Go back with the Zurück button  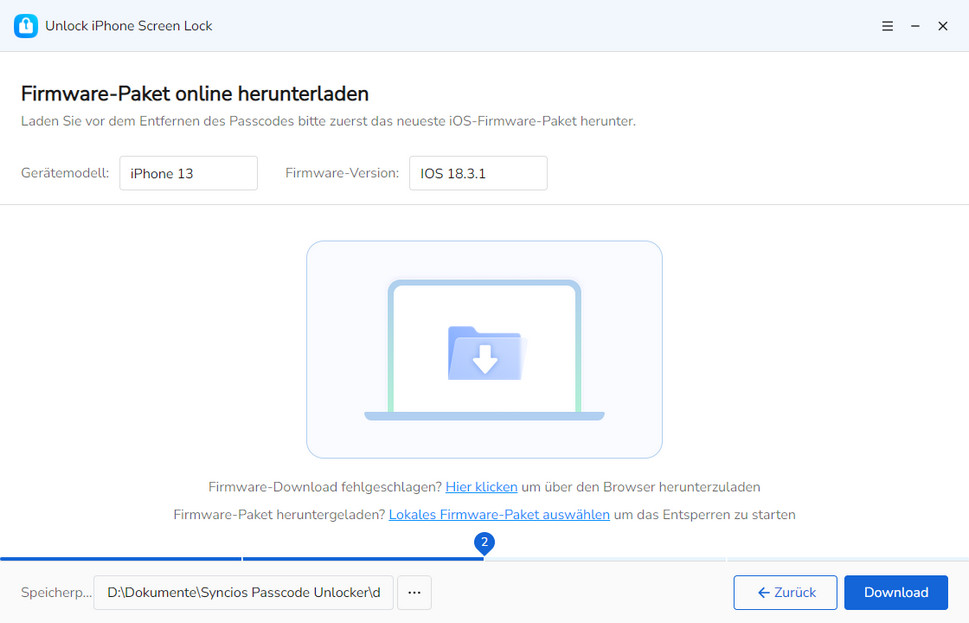pyautogui.click(x=785, y=593)
